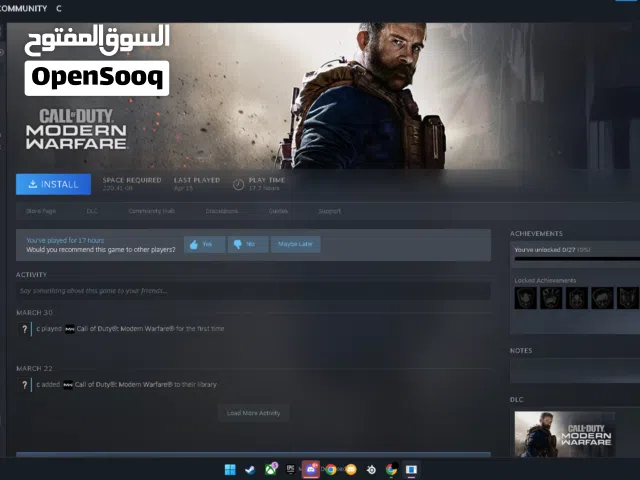Recommend the game with the Yes button
Image resolution: width=640 pixels, height=480 pixels.
point(204,244)
